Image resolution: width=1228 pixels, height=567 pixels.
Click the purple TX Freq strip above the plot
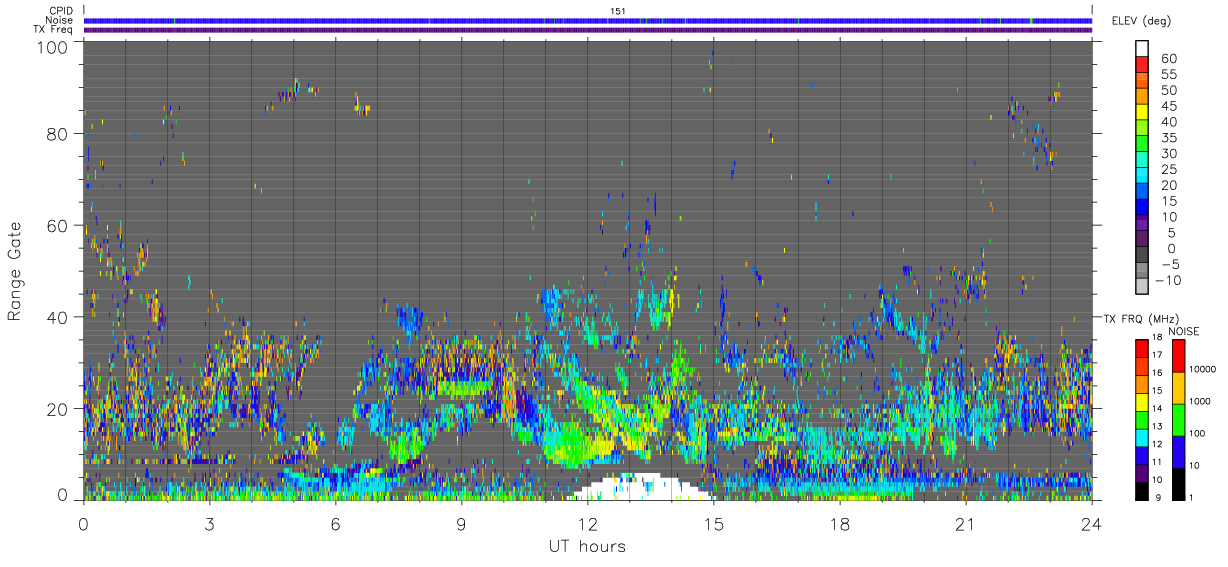pos(588,30)
